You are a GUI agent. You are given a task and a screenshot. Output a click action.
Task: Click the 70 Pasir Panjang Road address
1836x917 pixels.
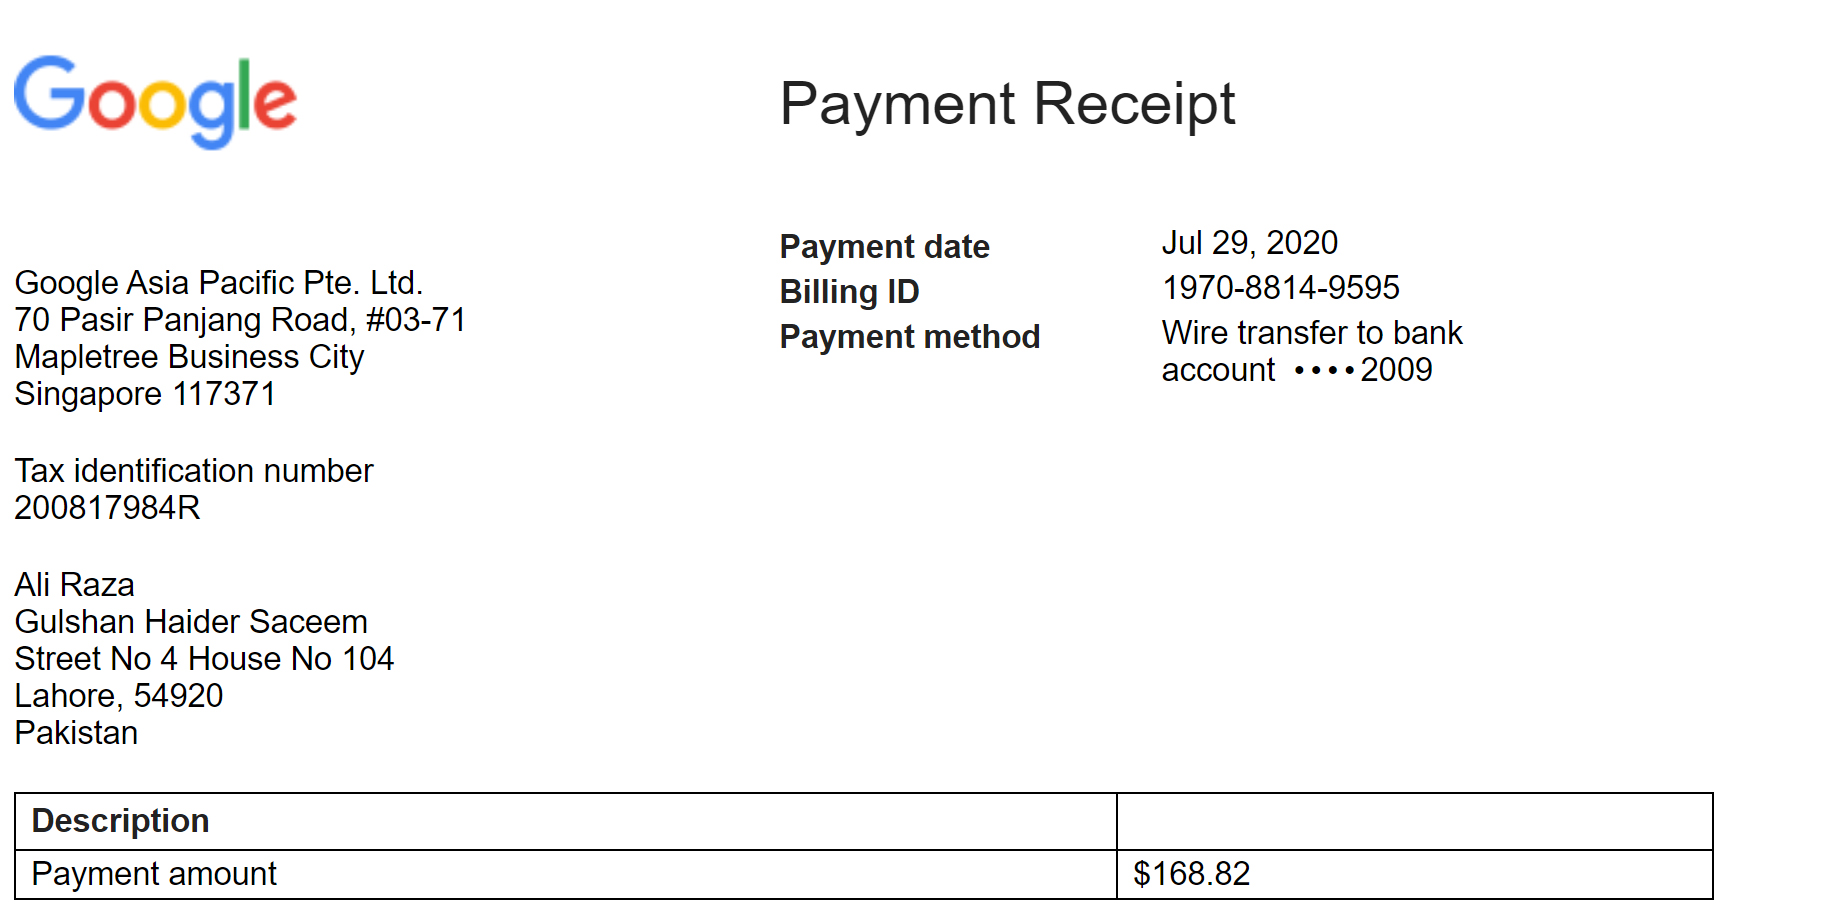240,320
